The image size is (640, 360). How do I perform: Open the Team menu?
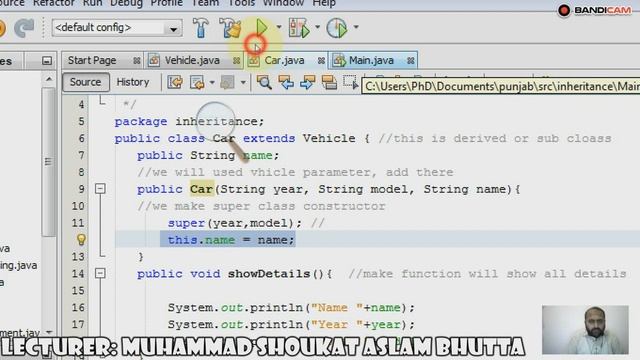point(205,3)
